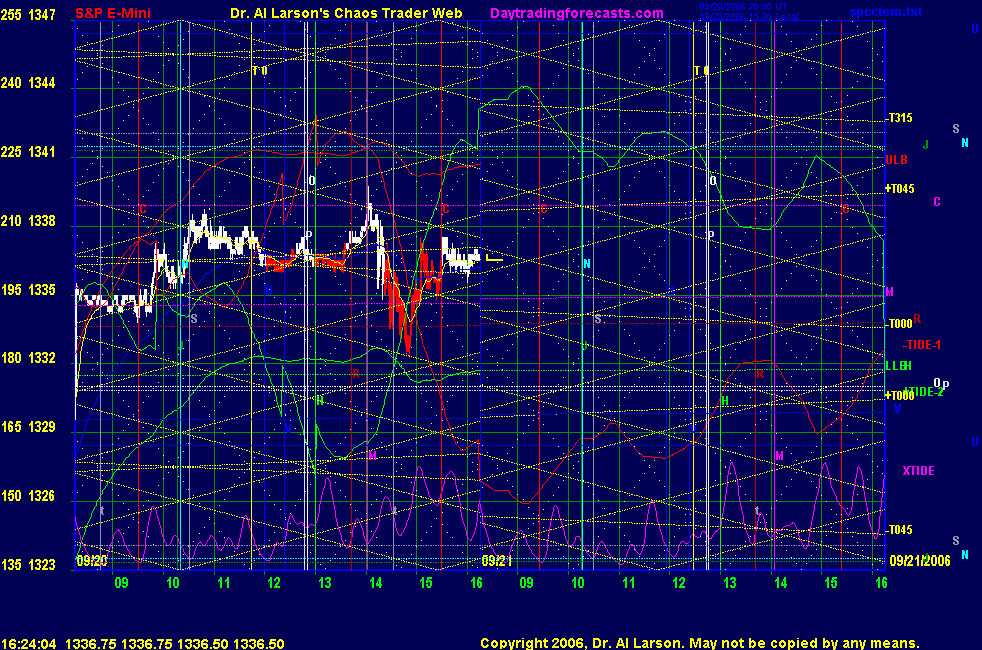
Task: Click the S&P E-Mini chart title
Action: pyautogui.click(x=113, y=13)
